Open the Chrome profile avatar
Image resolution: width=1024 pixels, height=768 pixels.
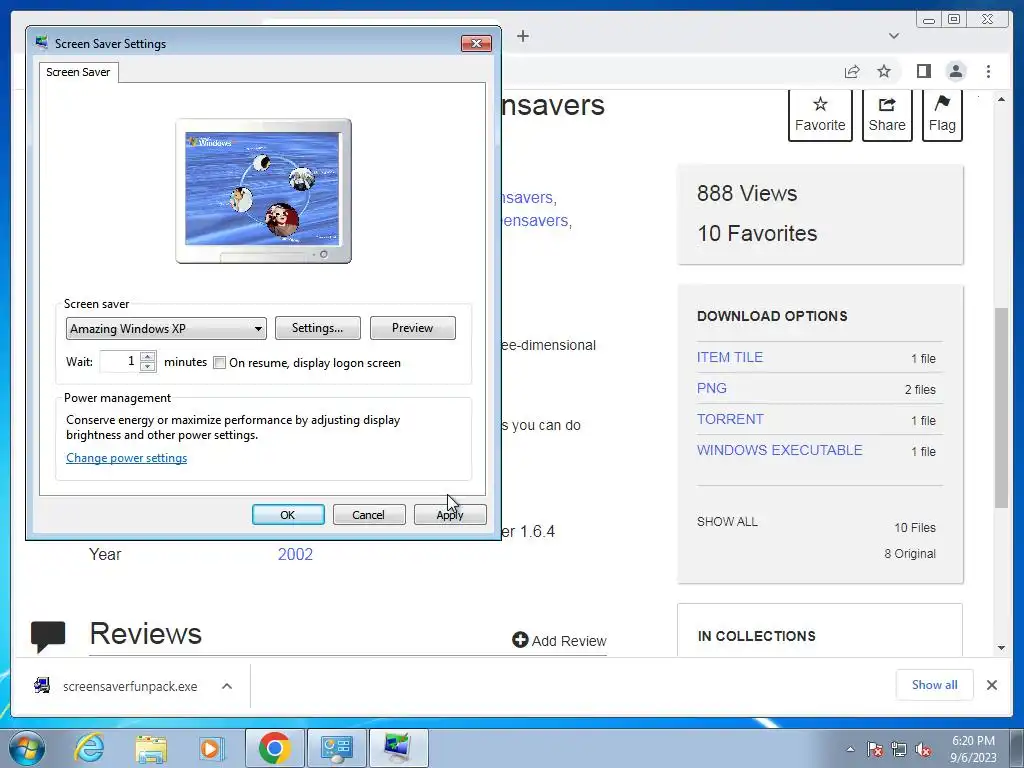pos(956,71)
